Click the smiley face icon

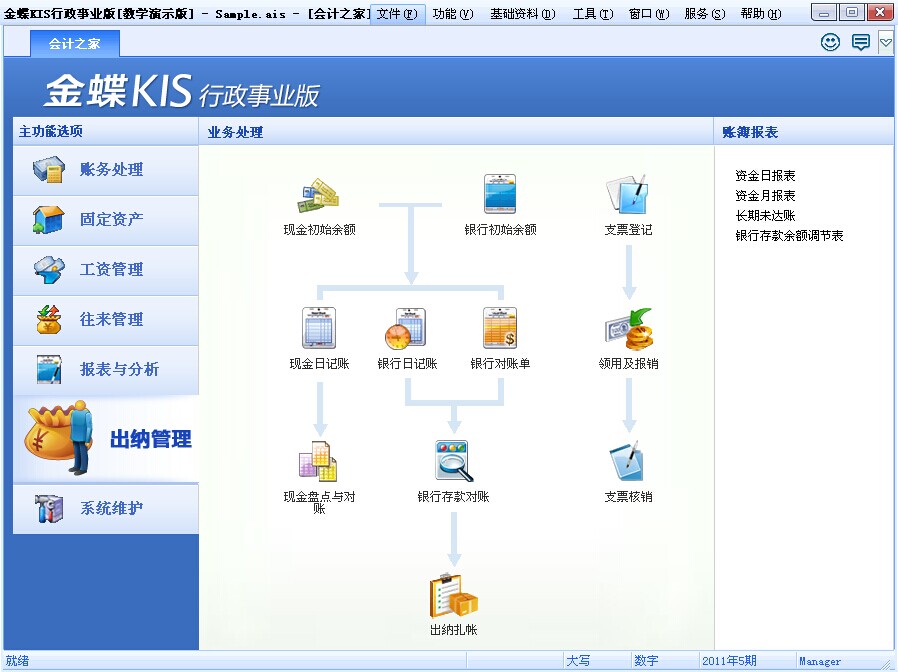click(x=830, y=42)
